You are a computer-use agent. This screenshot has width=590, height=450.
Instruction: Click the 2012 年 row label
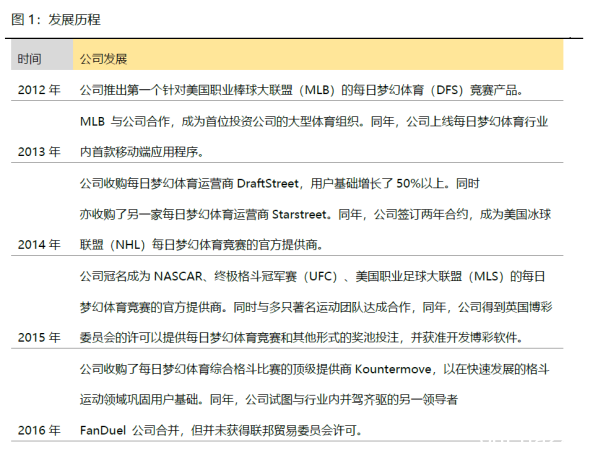point(39,90)
